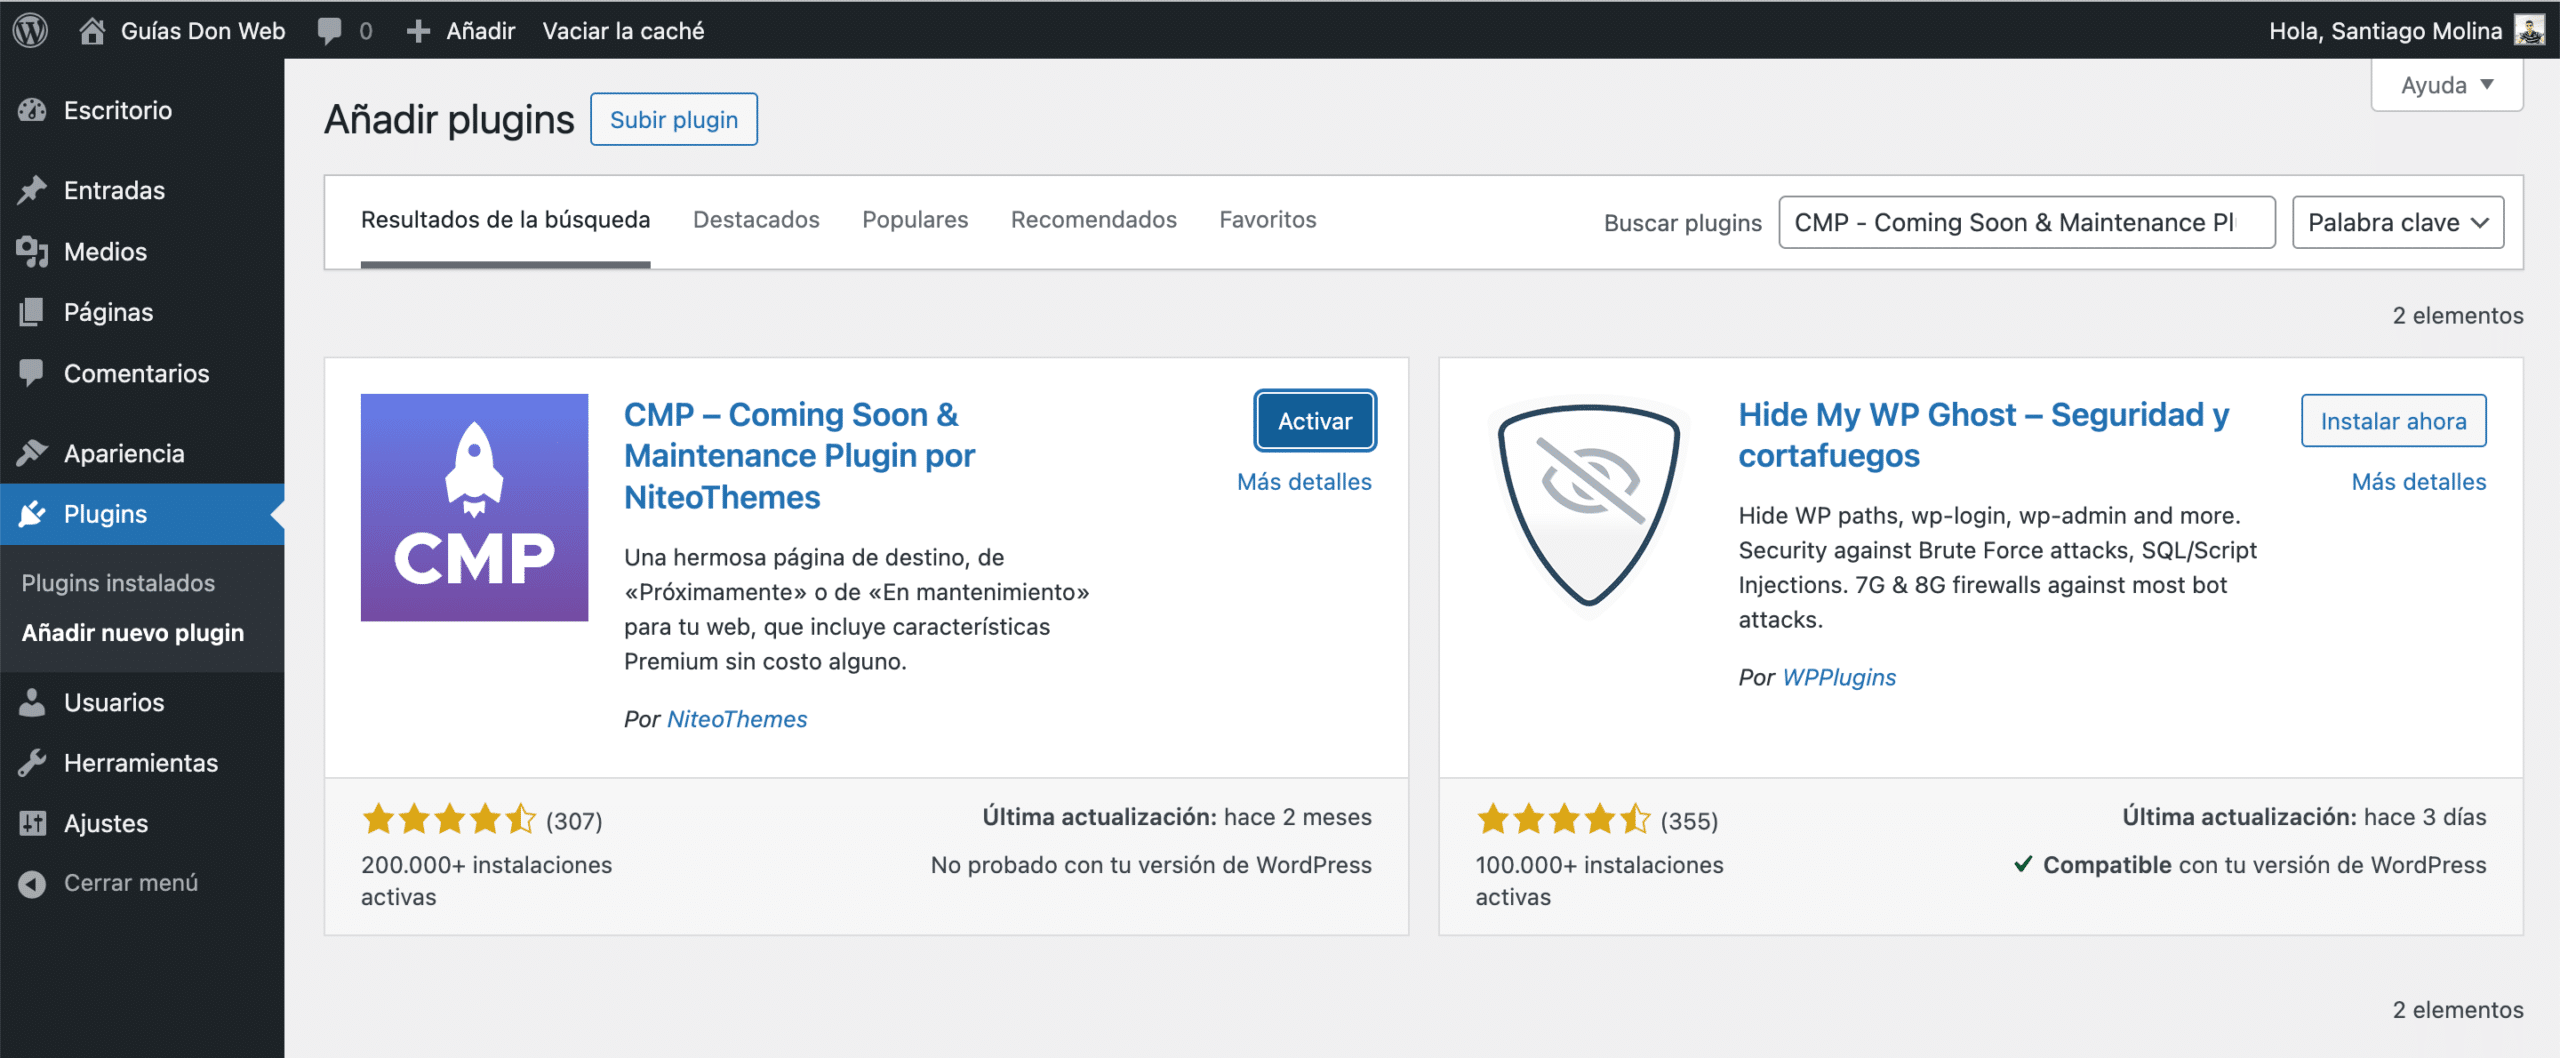Open Escritorio dashboard icon in sidebar

(x=32, y=110)
